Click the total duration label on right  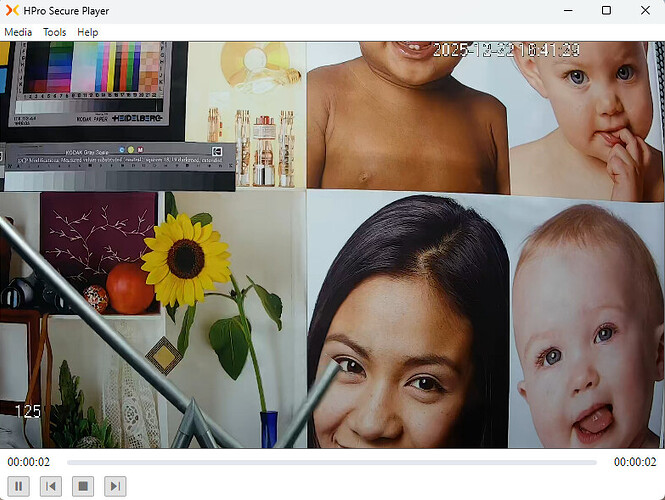pyautogui.click(x=634, y=462)
